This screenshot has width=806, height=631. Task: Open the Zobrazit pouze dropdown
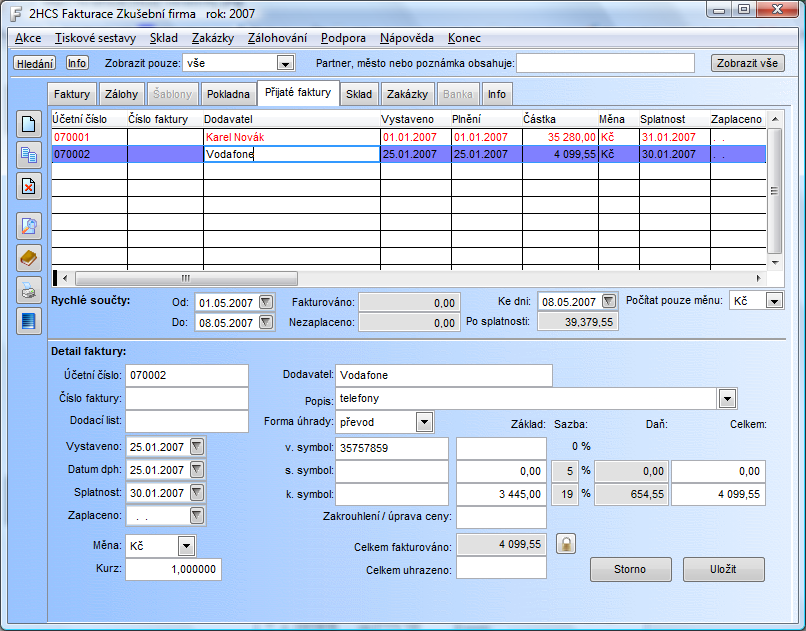tap(285, 63)
